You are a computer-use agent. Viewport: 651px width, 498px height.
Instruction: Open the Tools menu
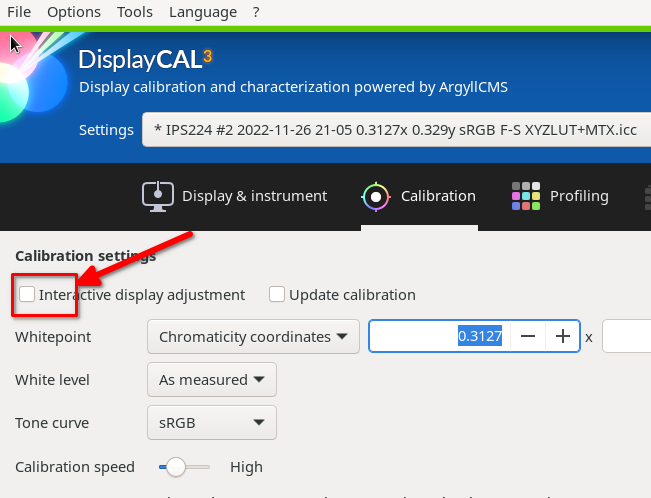tap(135, 12)
